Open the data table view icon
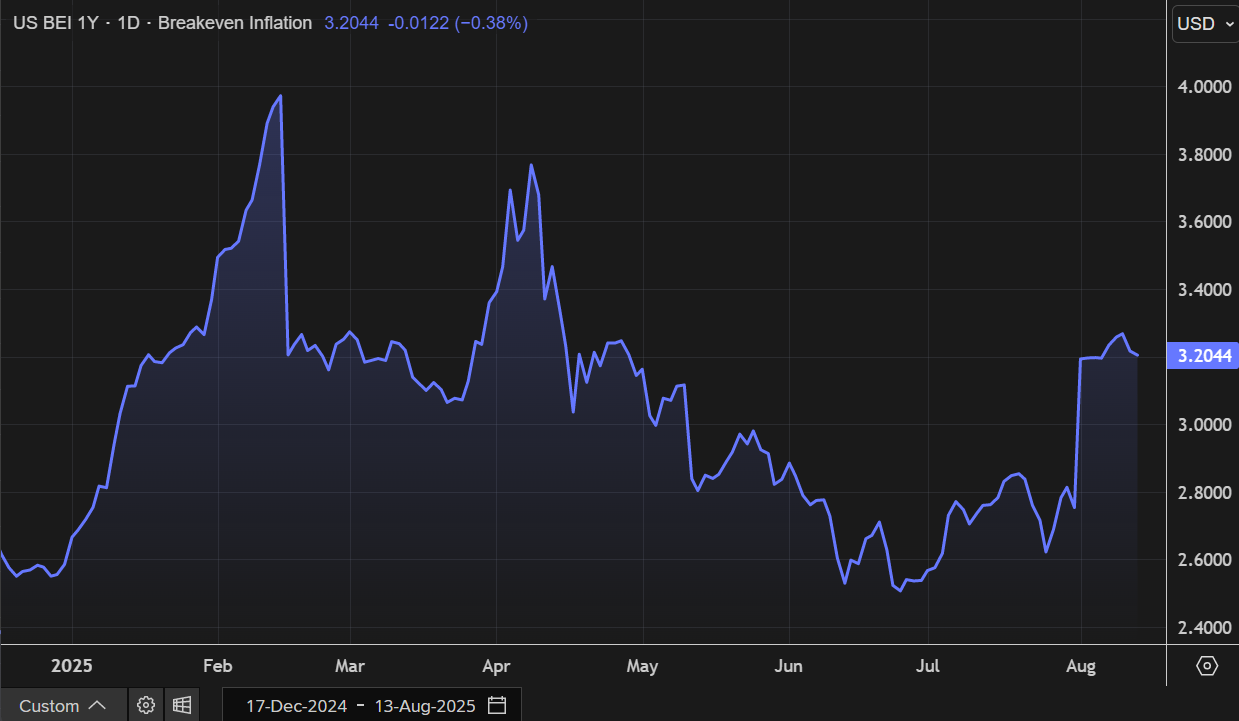Screen dimensions: 1239x721 coord(181,705)
